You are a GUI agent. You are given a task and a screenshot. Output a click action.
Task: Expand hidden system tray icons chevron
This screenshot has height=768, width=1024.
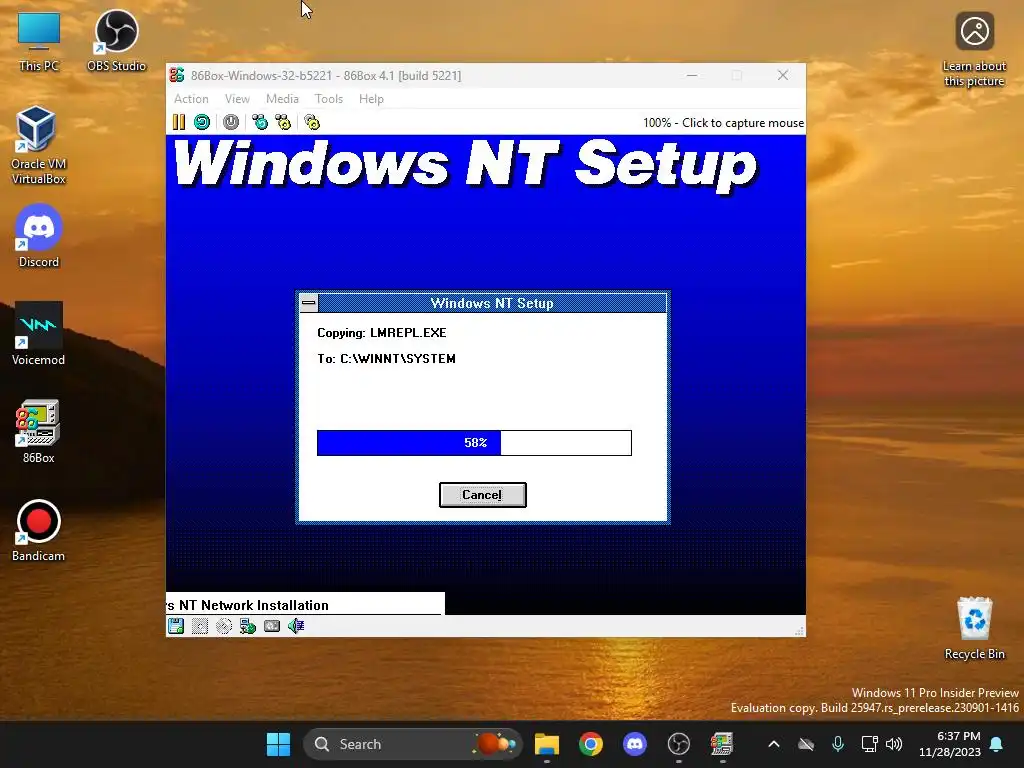pyautogui.click(x=774, y=744)
